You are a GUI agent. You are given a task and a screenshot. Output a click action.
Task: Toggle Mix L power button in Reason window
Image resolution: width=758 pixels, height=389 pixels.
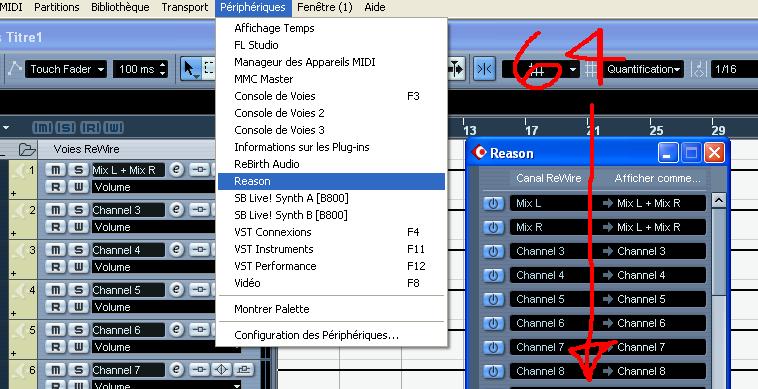[x=493, y=203]
